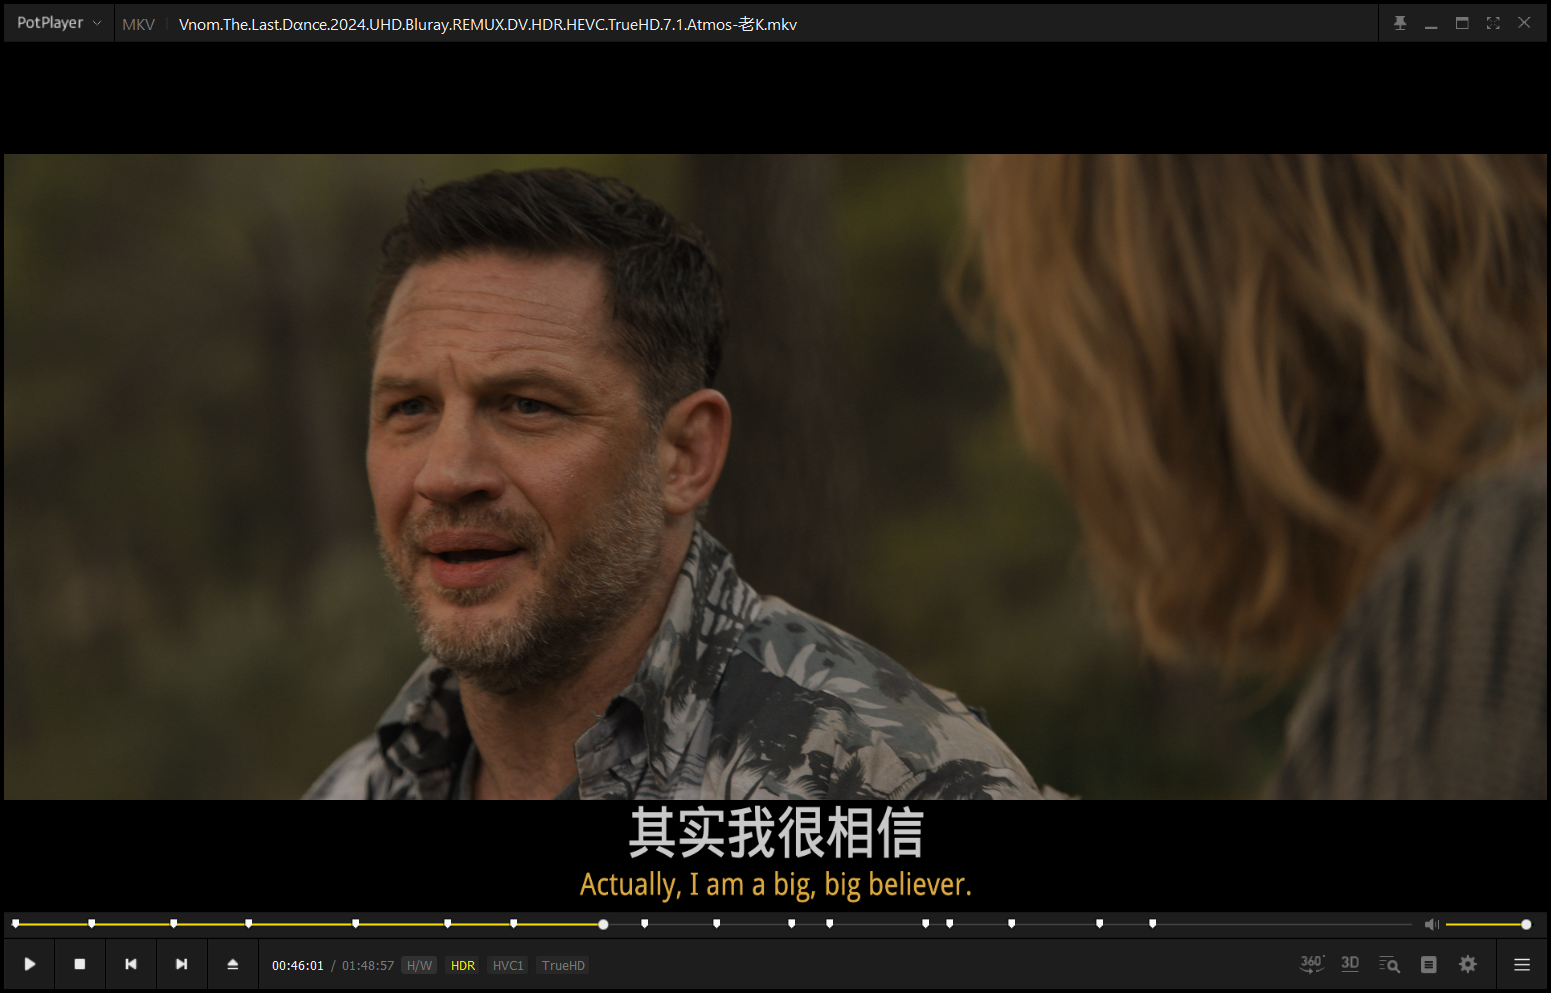Toggle 360° video mode
Viewport: 1551px width, 993px height.
[x=1311, y=964]
